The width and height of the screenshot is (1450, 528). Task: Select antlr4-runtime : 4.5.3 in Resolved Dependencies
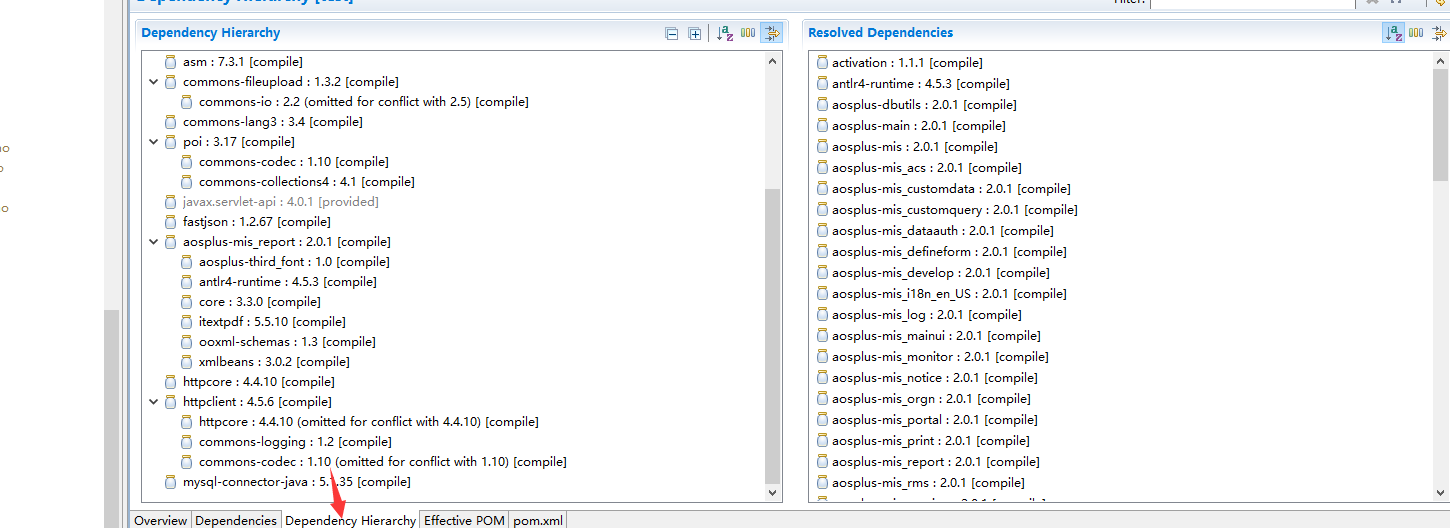[x=921, y=84]
